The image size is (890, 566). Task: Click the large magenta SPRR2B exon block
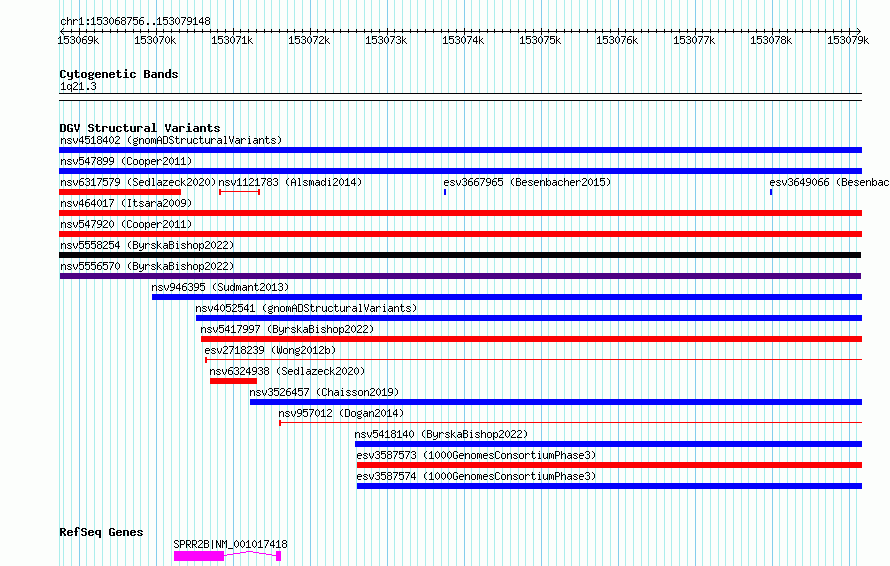click(x=199, y=556)
